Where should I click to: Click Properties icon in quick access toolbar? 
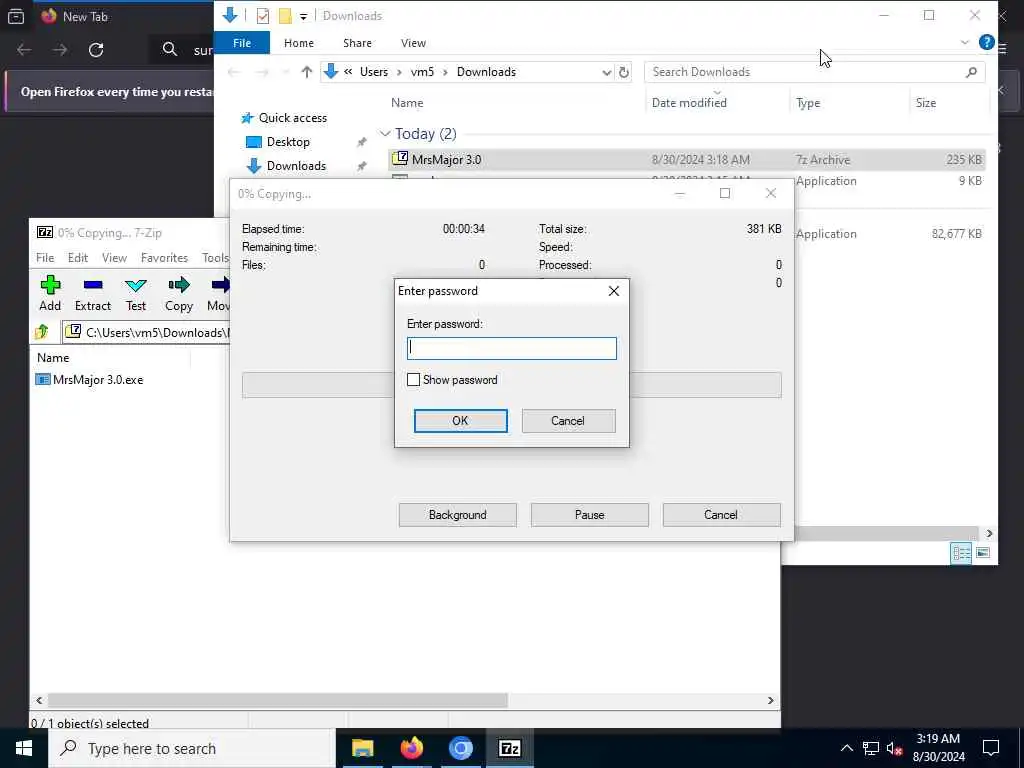coord(263,16)
